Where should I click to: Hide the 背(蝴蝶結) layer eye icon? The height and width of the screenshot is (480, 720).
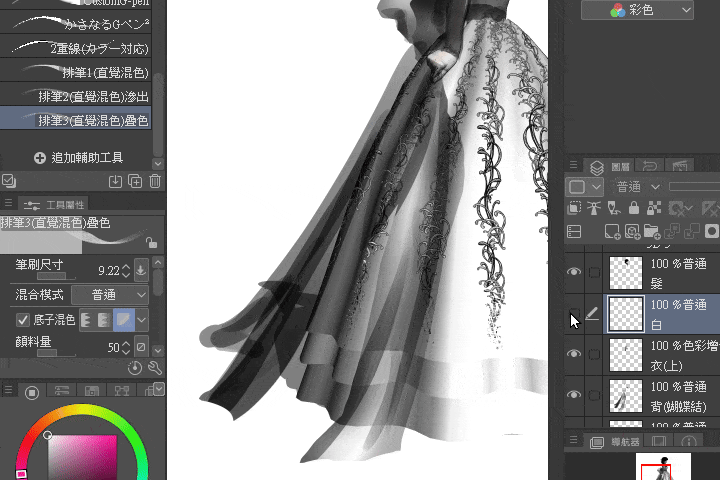[x=574, y=395]
